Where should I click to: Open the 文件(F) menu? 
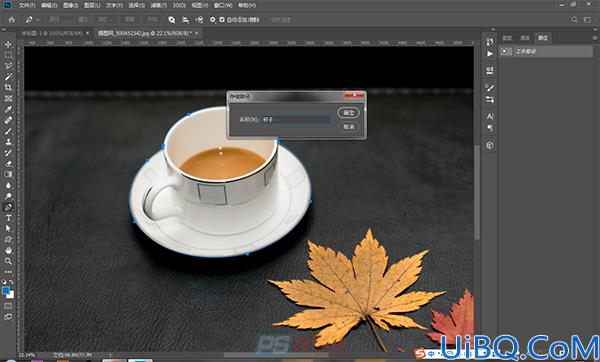(x=27, y=5)
